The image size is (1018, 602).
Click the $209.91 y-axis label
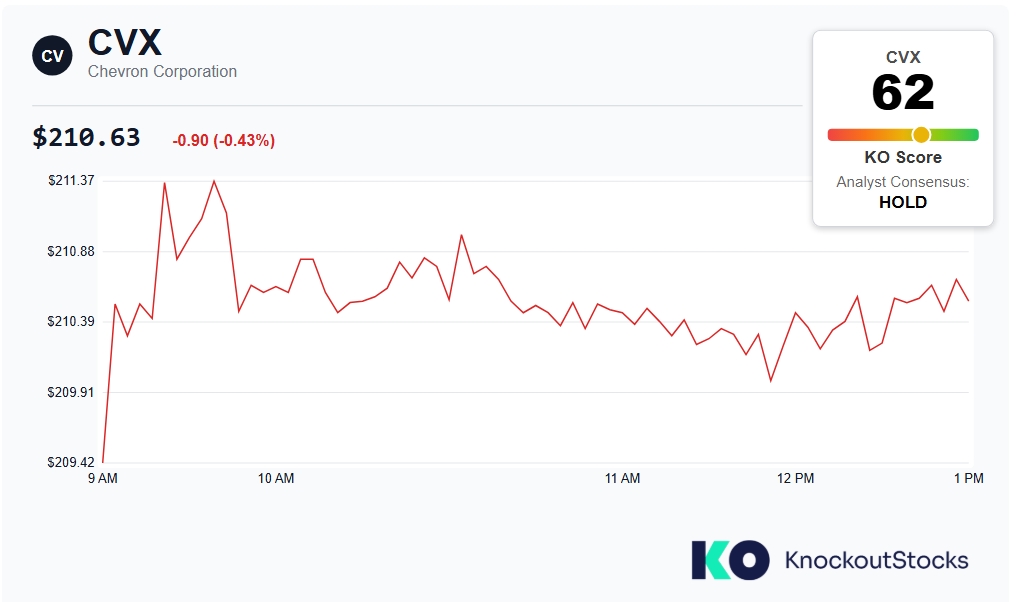click(71, 392)
